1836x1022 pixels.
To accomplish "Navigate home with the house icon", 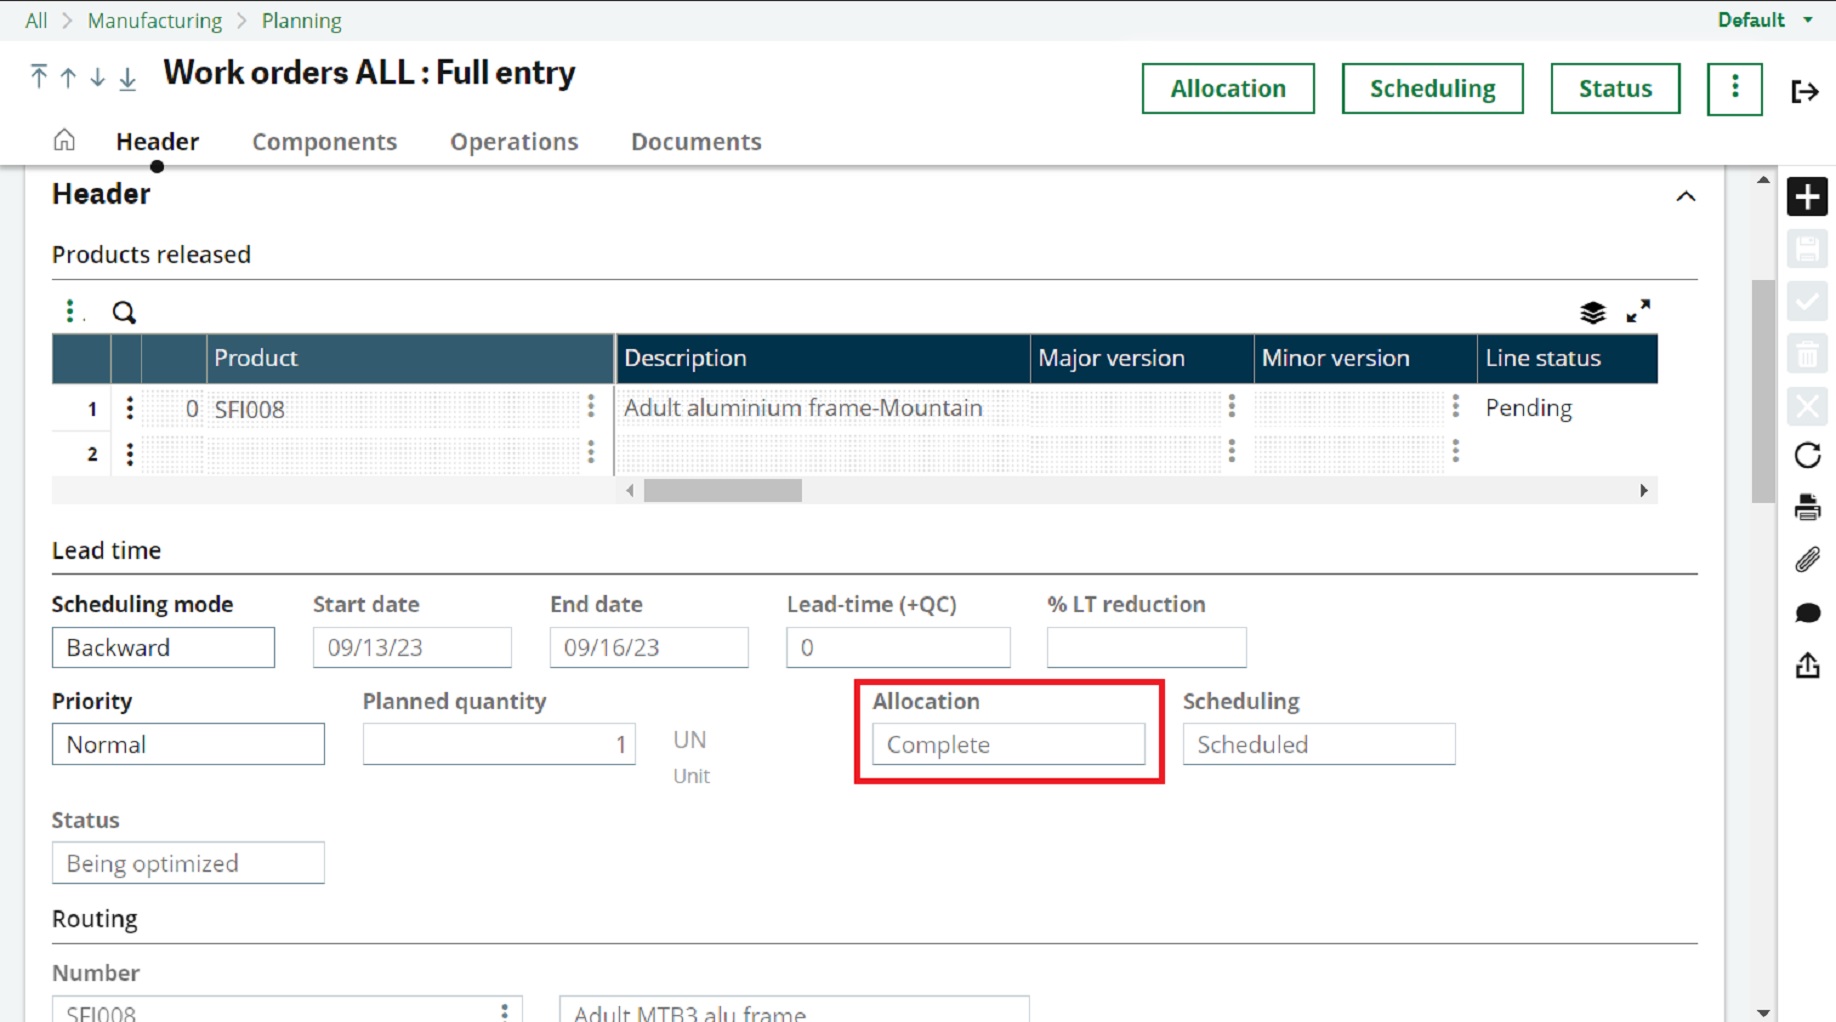I will point(63,140).
